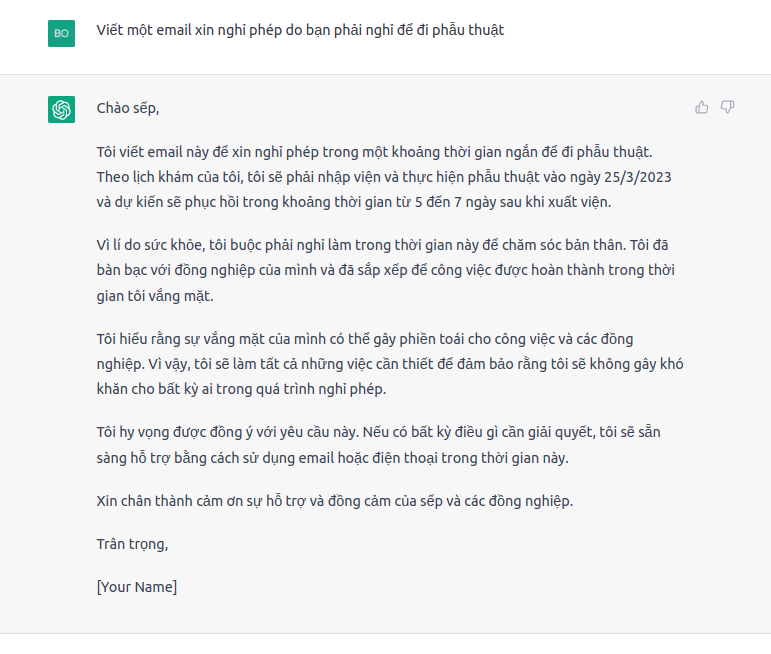Click the thumbs up icon on the response
This screenshot has width=771, height=654.
click(702, 107)
